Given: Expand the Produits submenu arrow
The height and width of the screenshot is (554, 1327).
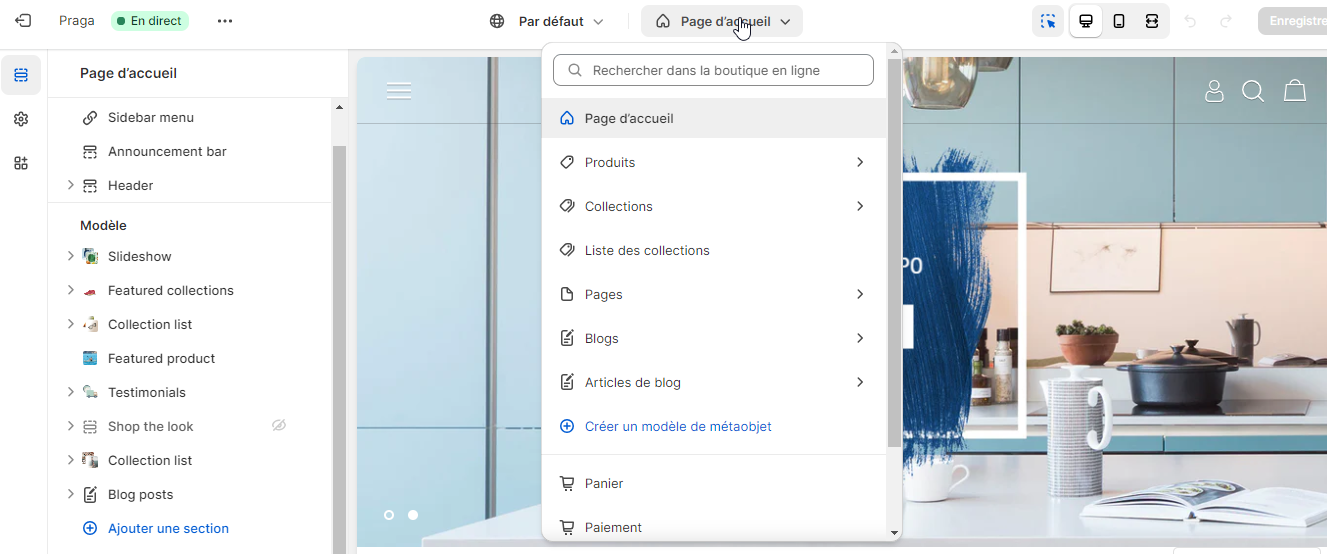Looking at the screenshot, I should pyautogui.click(x=860, y=162).
